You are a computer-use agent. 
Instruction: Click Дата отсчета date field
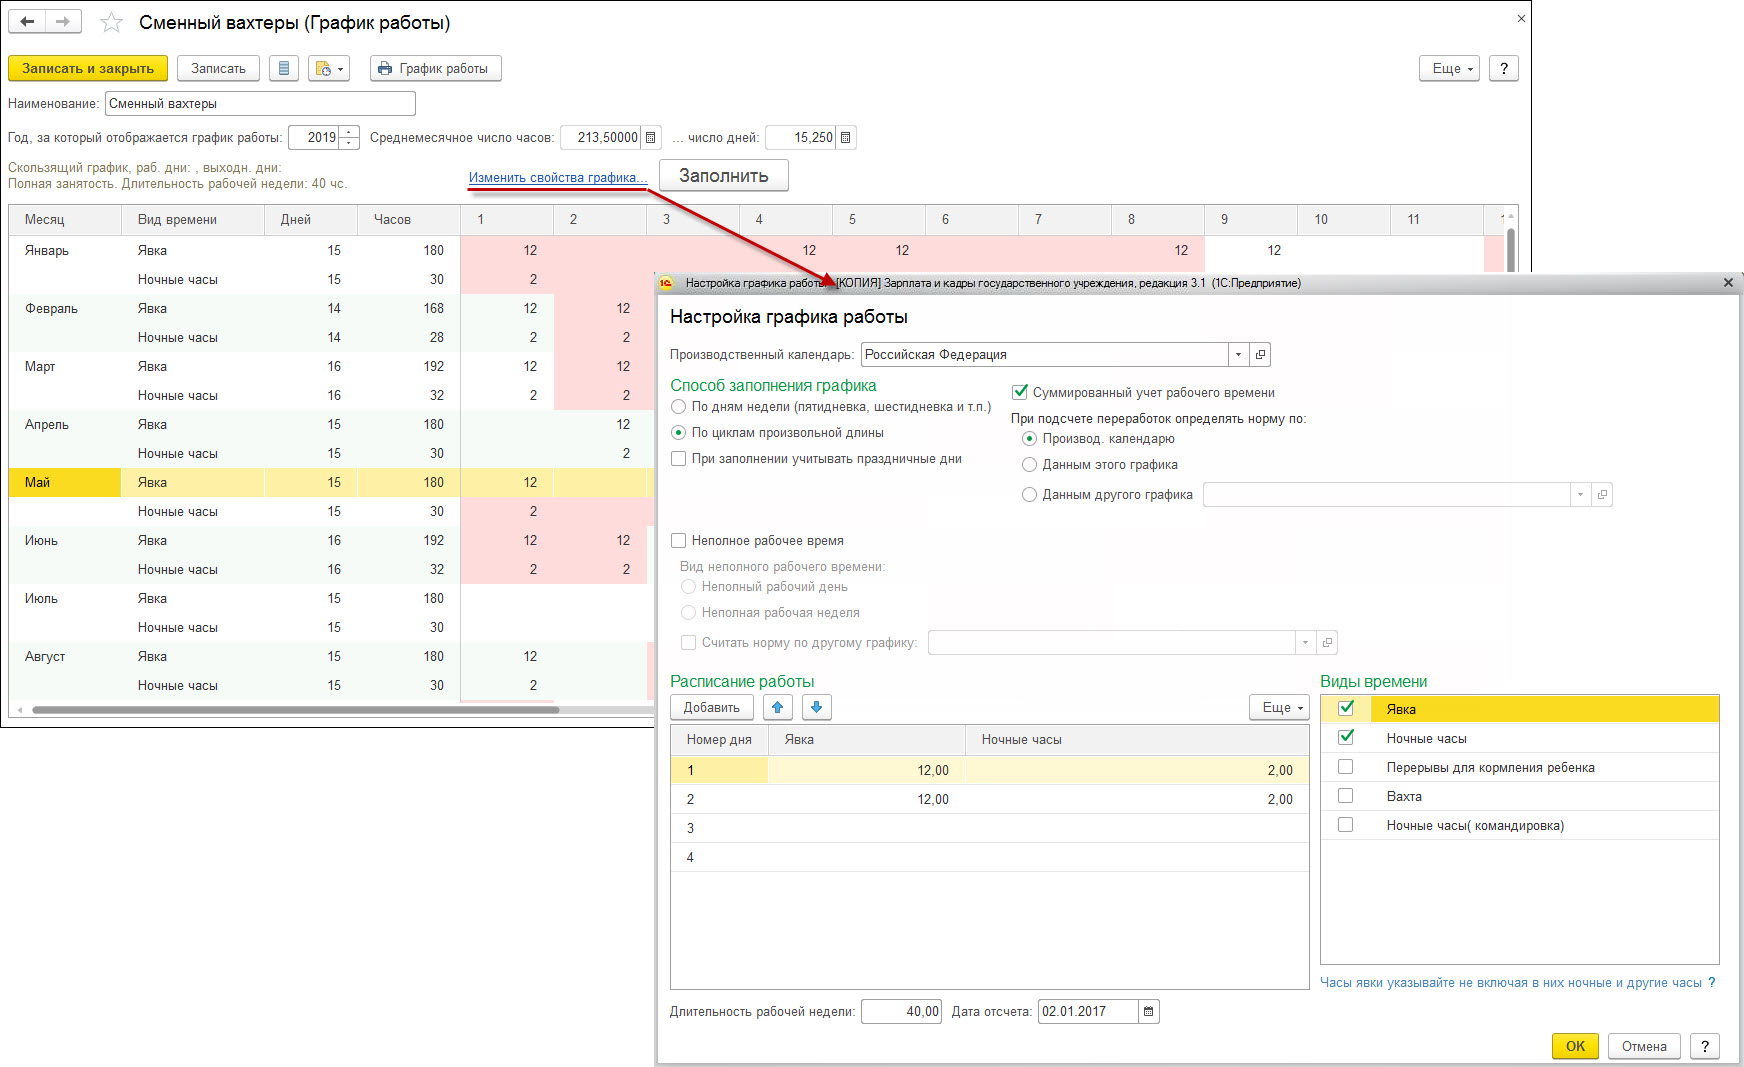pos(1088,1012)
